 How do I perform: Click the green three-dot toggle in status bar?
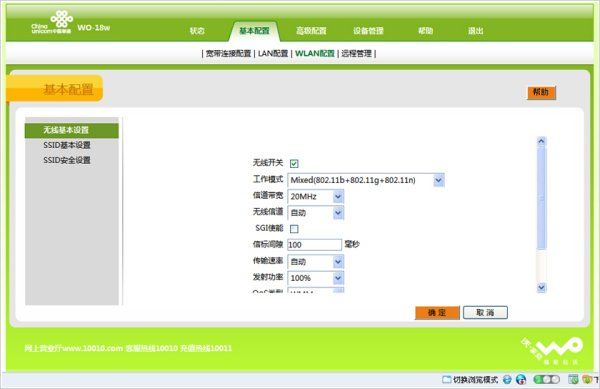coord(546,379)
